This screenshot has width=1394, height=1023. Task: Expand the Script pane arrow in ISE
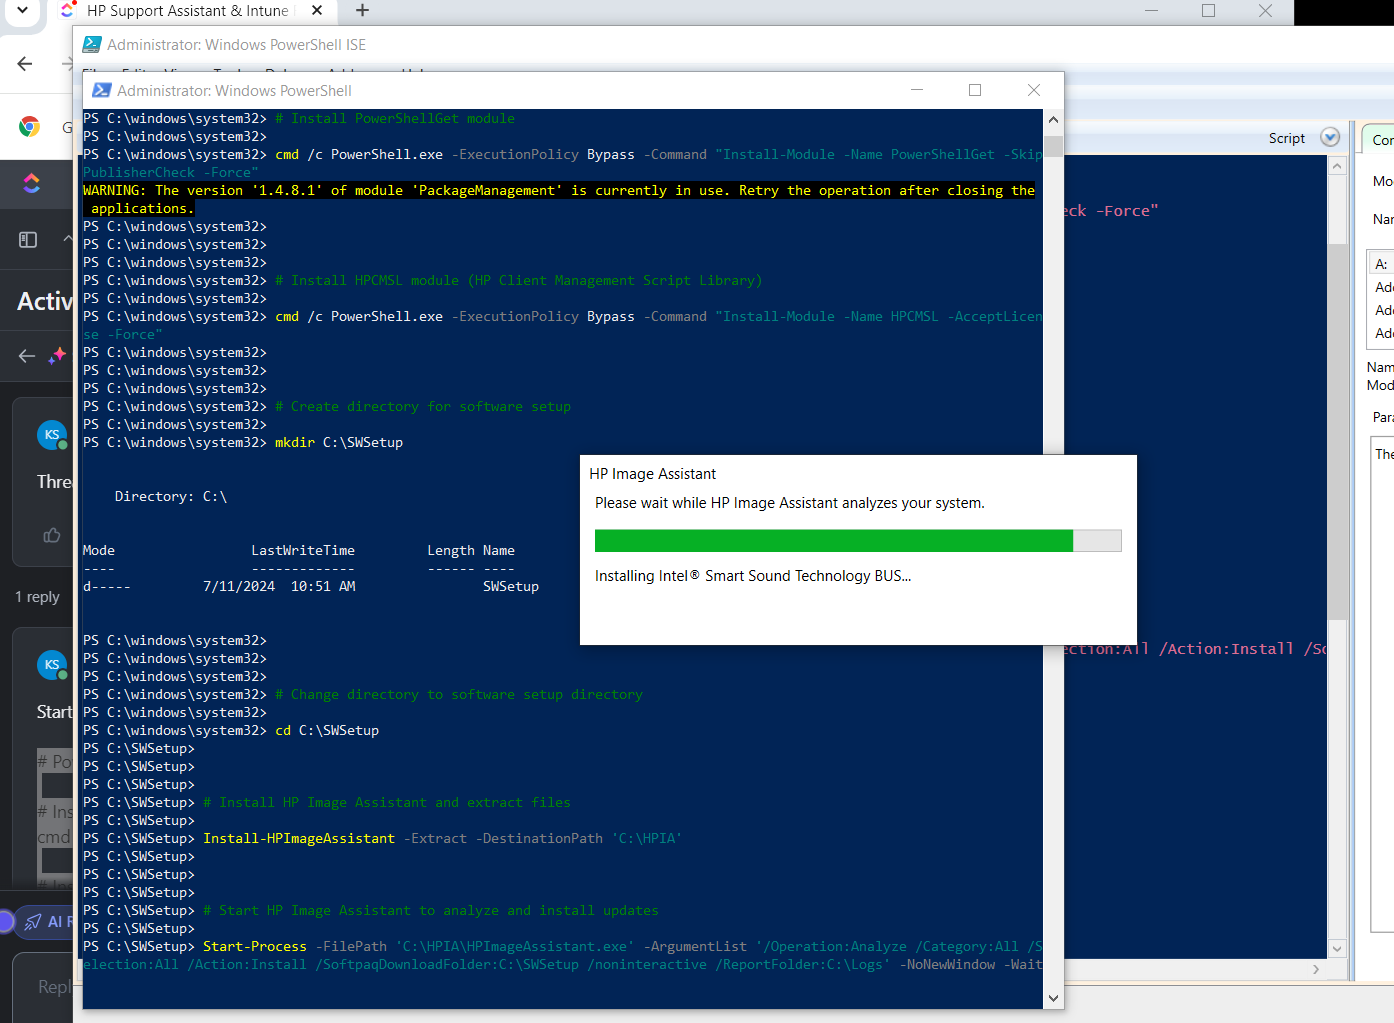(x=1330, y=138)
